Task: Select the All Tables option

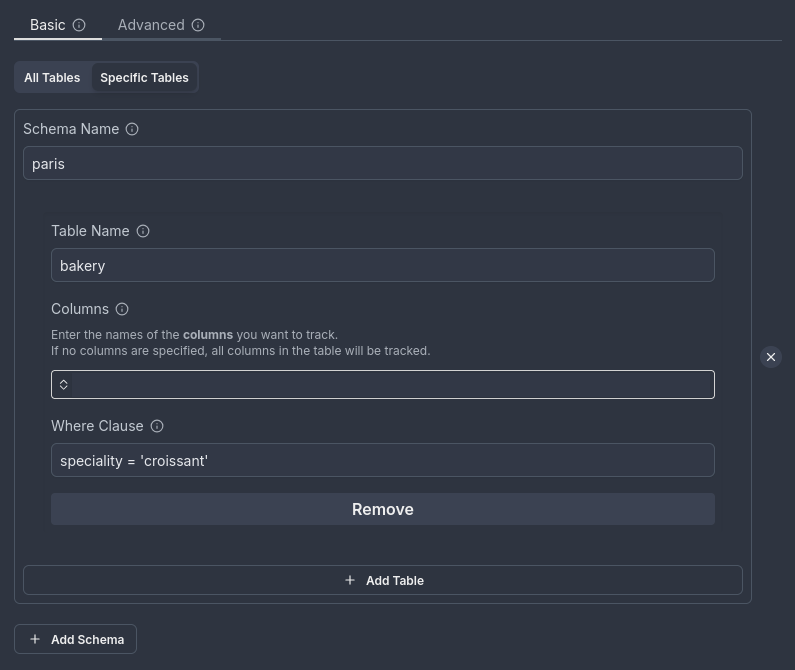Action: [52, 77]
